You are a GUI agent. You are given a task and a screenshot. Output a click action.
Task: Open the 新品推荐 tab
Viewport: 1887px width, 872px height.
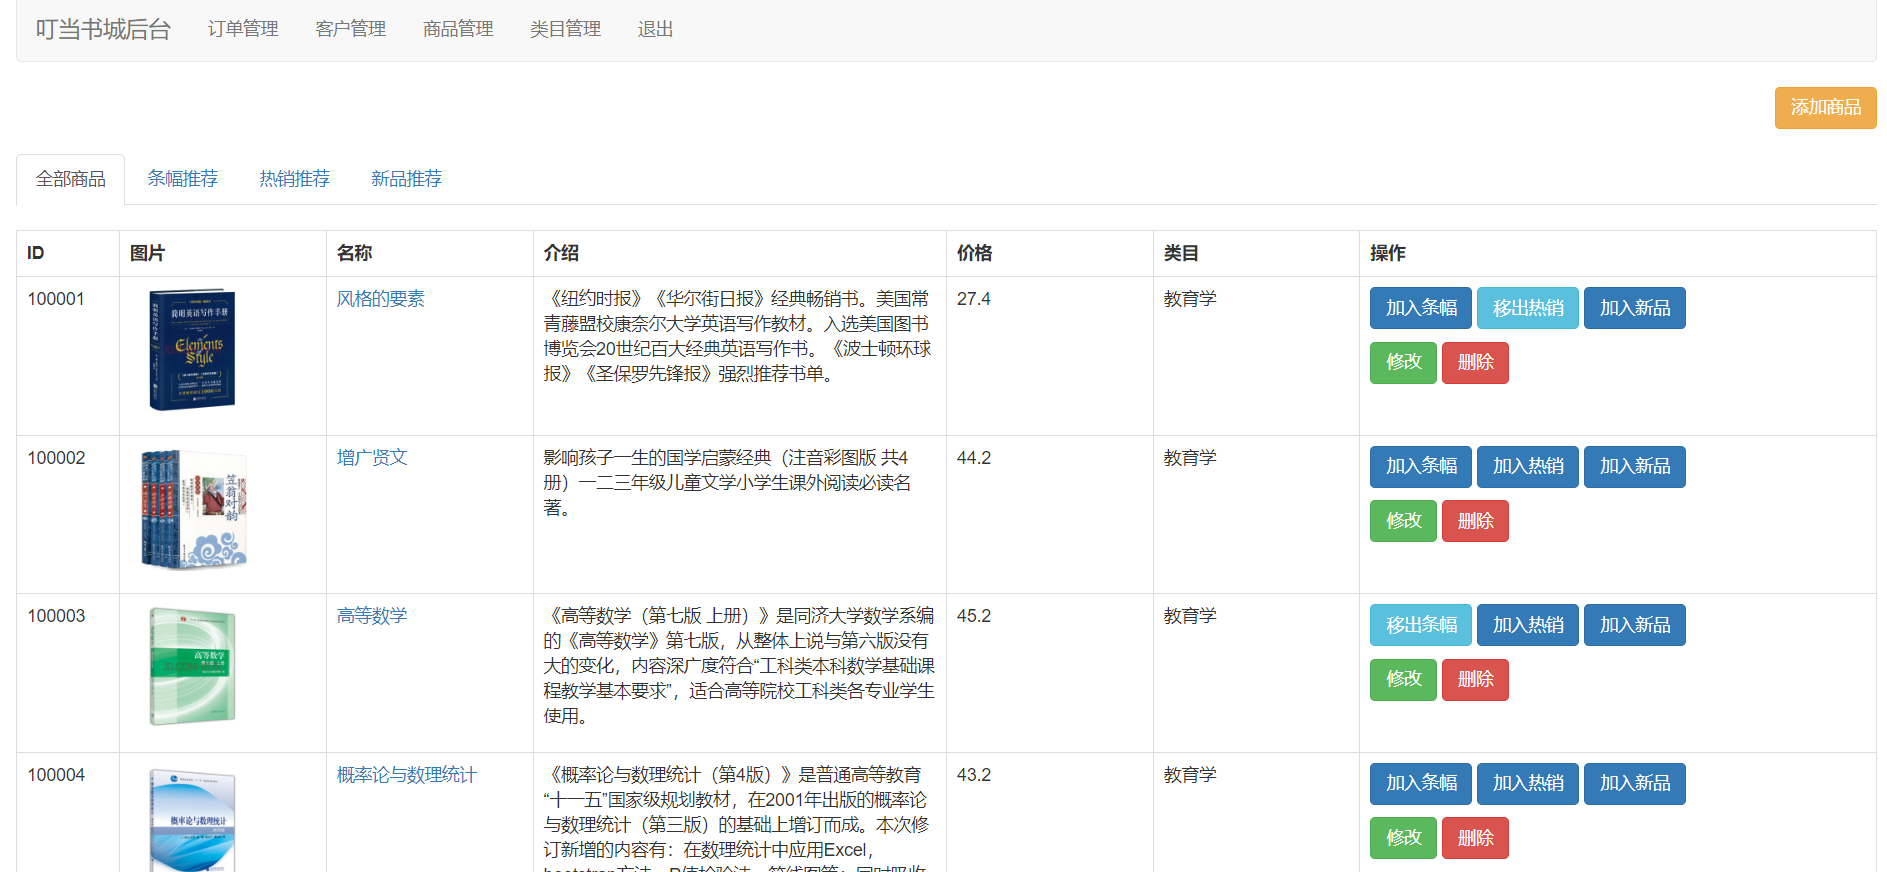point(406,179)
